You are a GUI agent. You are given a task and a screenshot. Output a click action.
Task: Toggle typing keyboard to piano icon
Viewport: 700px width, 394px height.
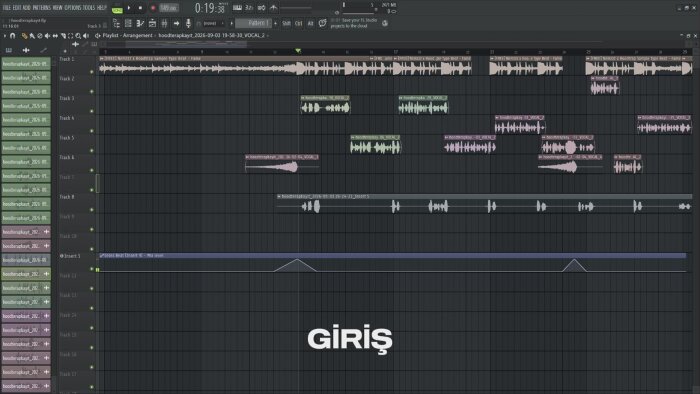[238, 8]
